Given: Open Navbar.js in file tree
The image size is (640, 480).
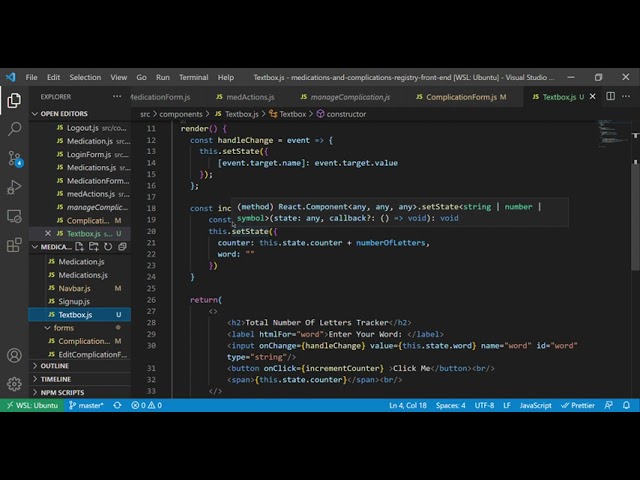Looking at the screenshot, I should pos(80,288).
